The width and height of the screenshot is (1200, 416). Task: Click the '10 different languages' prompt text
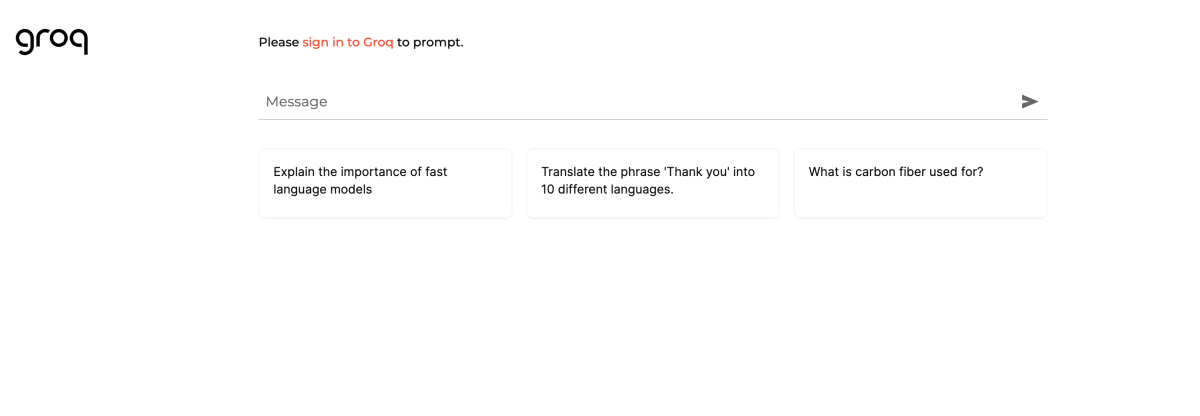click(x=607, y=190)
